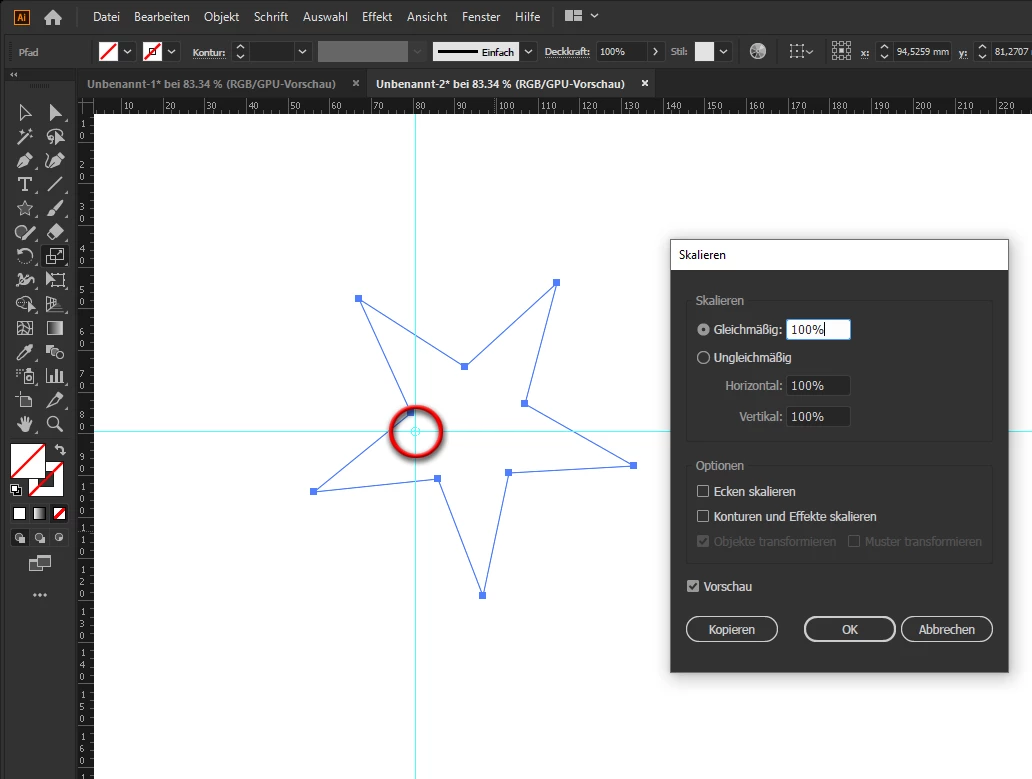Screen dimensions: 1032x779
Task: Collapse the toolbar with double arrows
Action: click(x=13, y=74)
